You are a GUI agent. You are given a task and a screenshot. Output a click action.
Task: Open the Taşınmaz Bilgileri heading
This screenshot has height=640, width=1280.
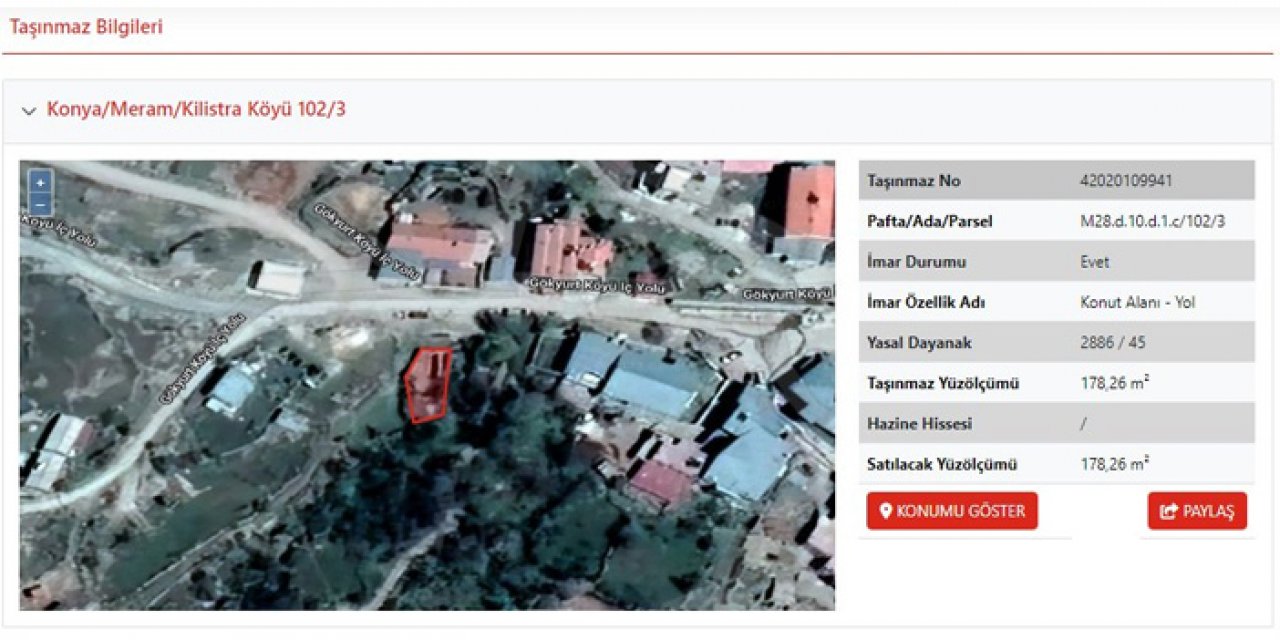[86, 28]
